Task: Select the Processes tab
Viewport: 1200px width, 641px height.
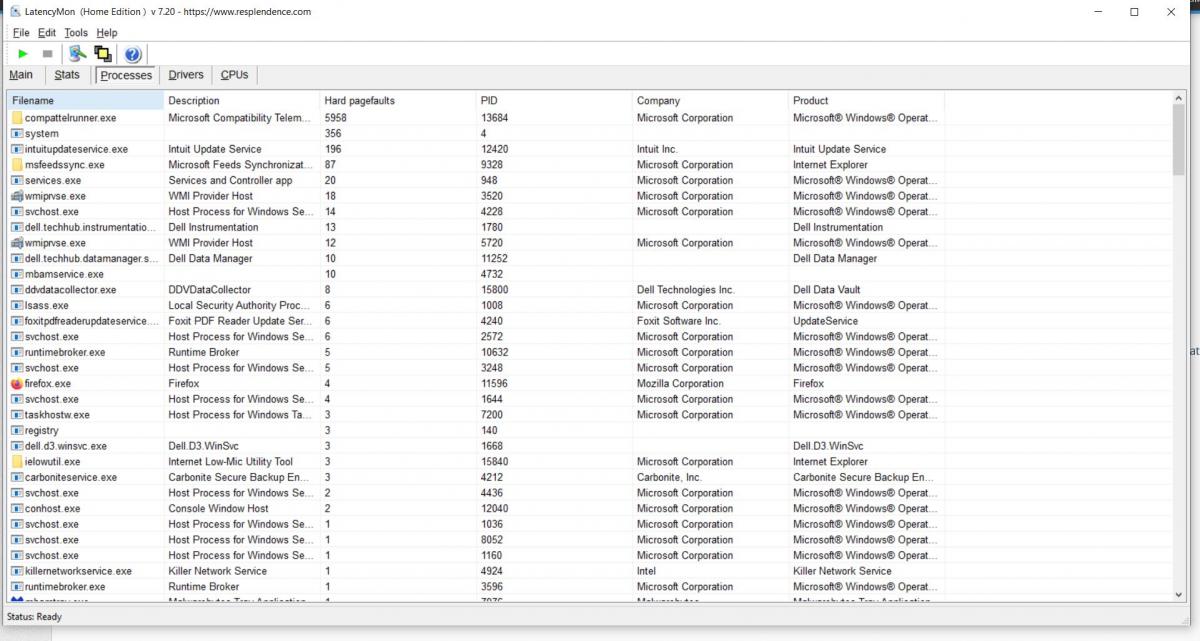Action: [x=127, y=75]
